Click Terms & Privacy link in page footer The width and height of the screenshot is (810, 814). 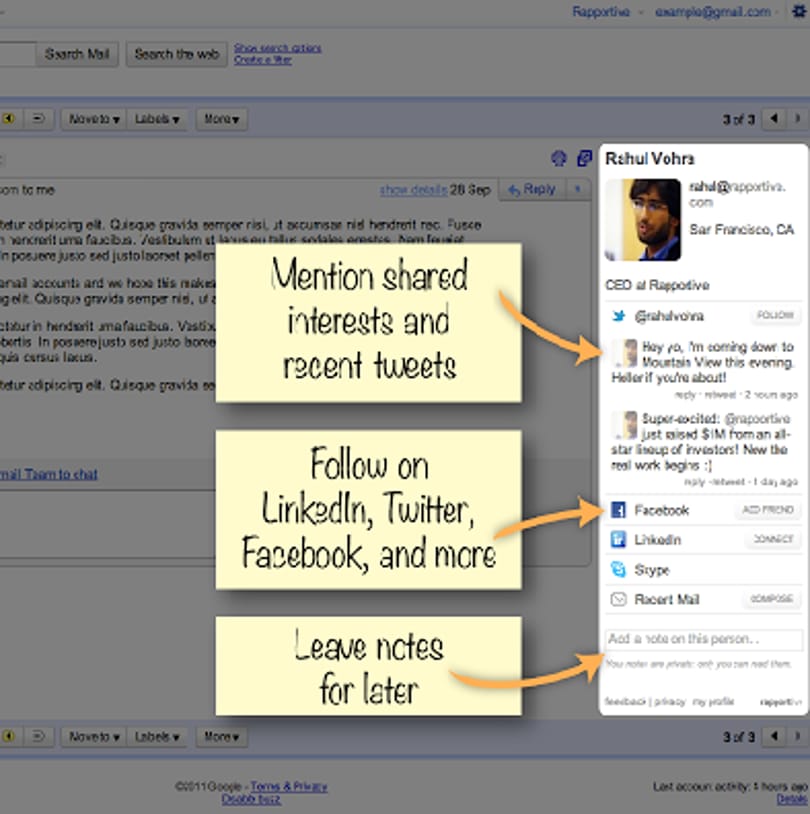(289, 786)
